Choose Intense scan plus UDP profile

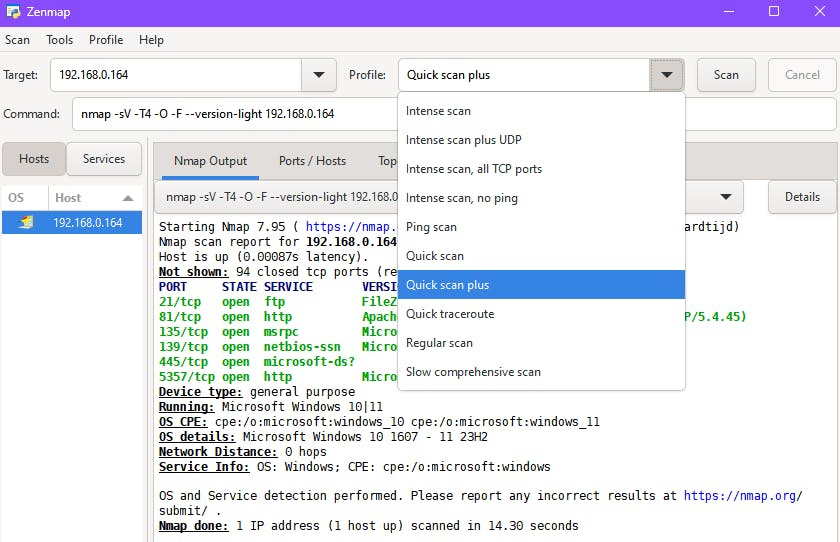(542, 140)
